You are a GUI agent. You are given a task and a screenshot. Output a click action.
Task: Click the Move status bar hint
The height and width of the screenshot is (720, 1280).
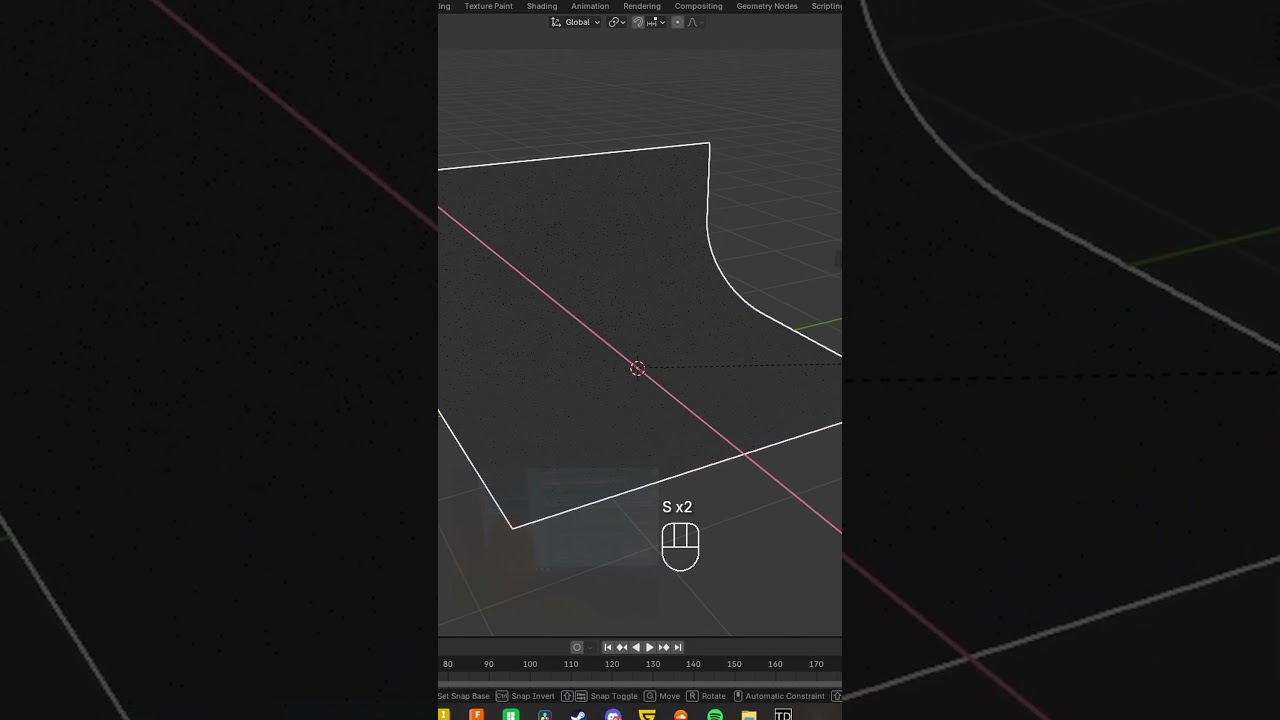coord(670,696)
